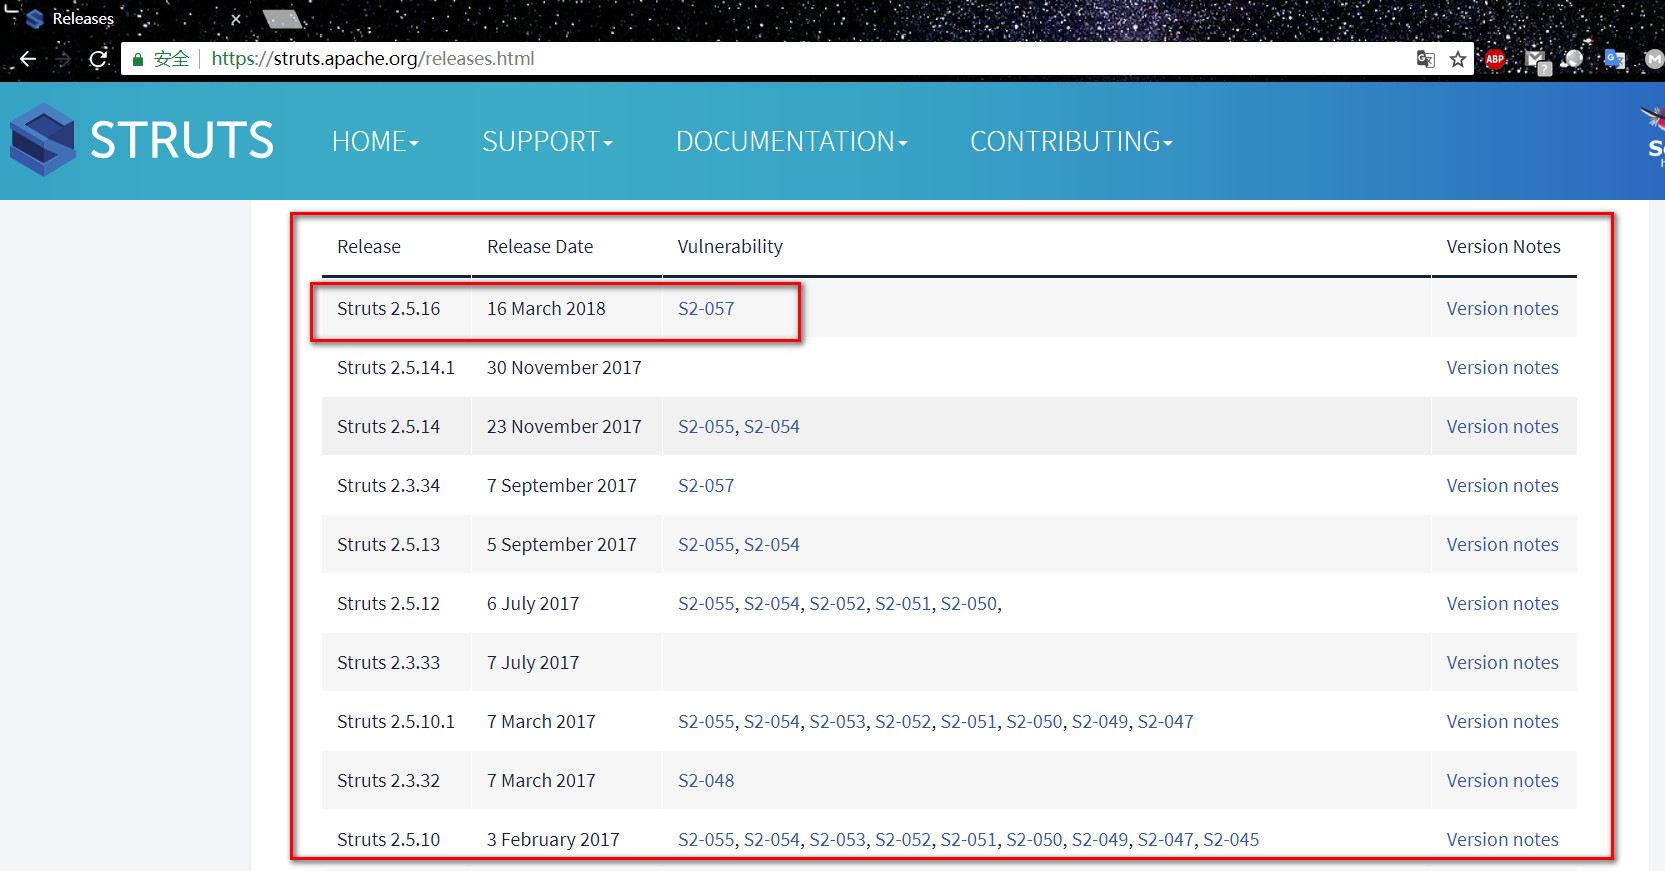Expand the CONTRIBUTING menu
Image resolution: width=1665 pixels, height=871 pixels.
(x=1071, y=142)
